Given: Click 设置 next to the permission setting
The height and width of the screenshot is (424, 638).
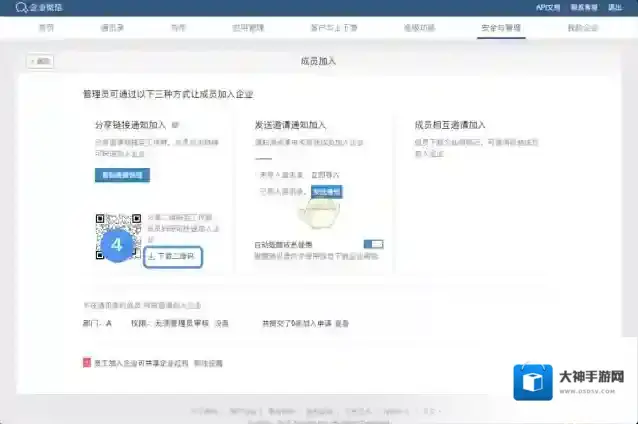Looking at the screenshot, I should tap(222, 323).
